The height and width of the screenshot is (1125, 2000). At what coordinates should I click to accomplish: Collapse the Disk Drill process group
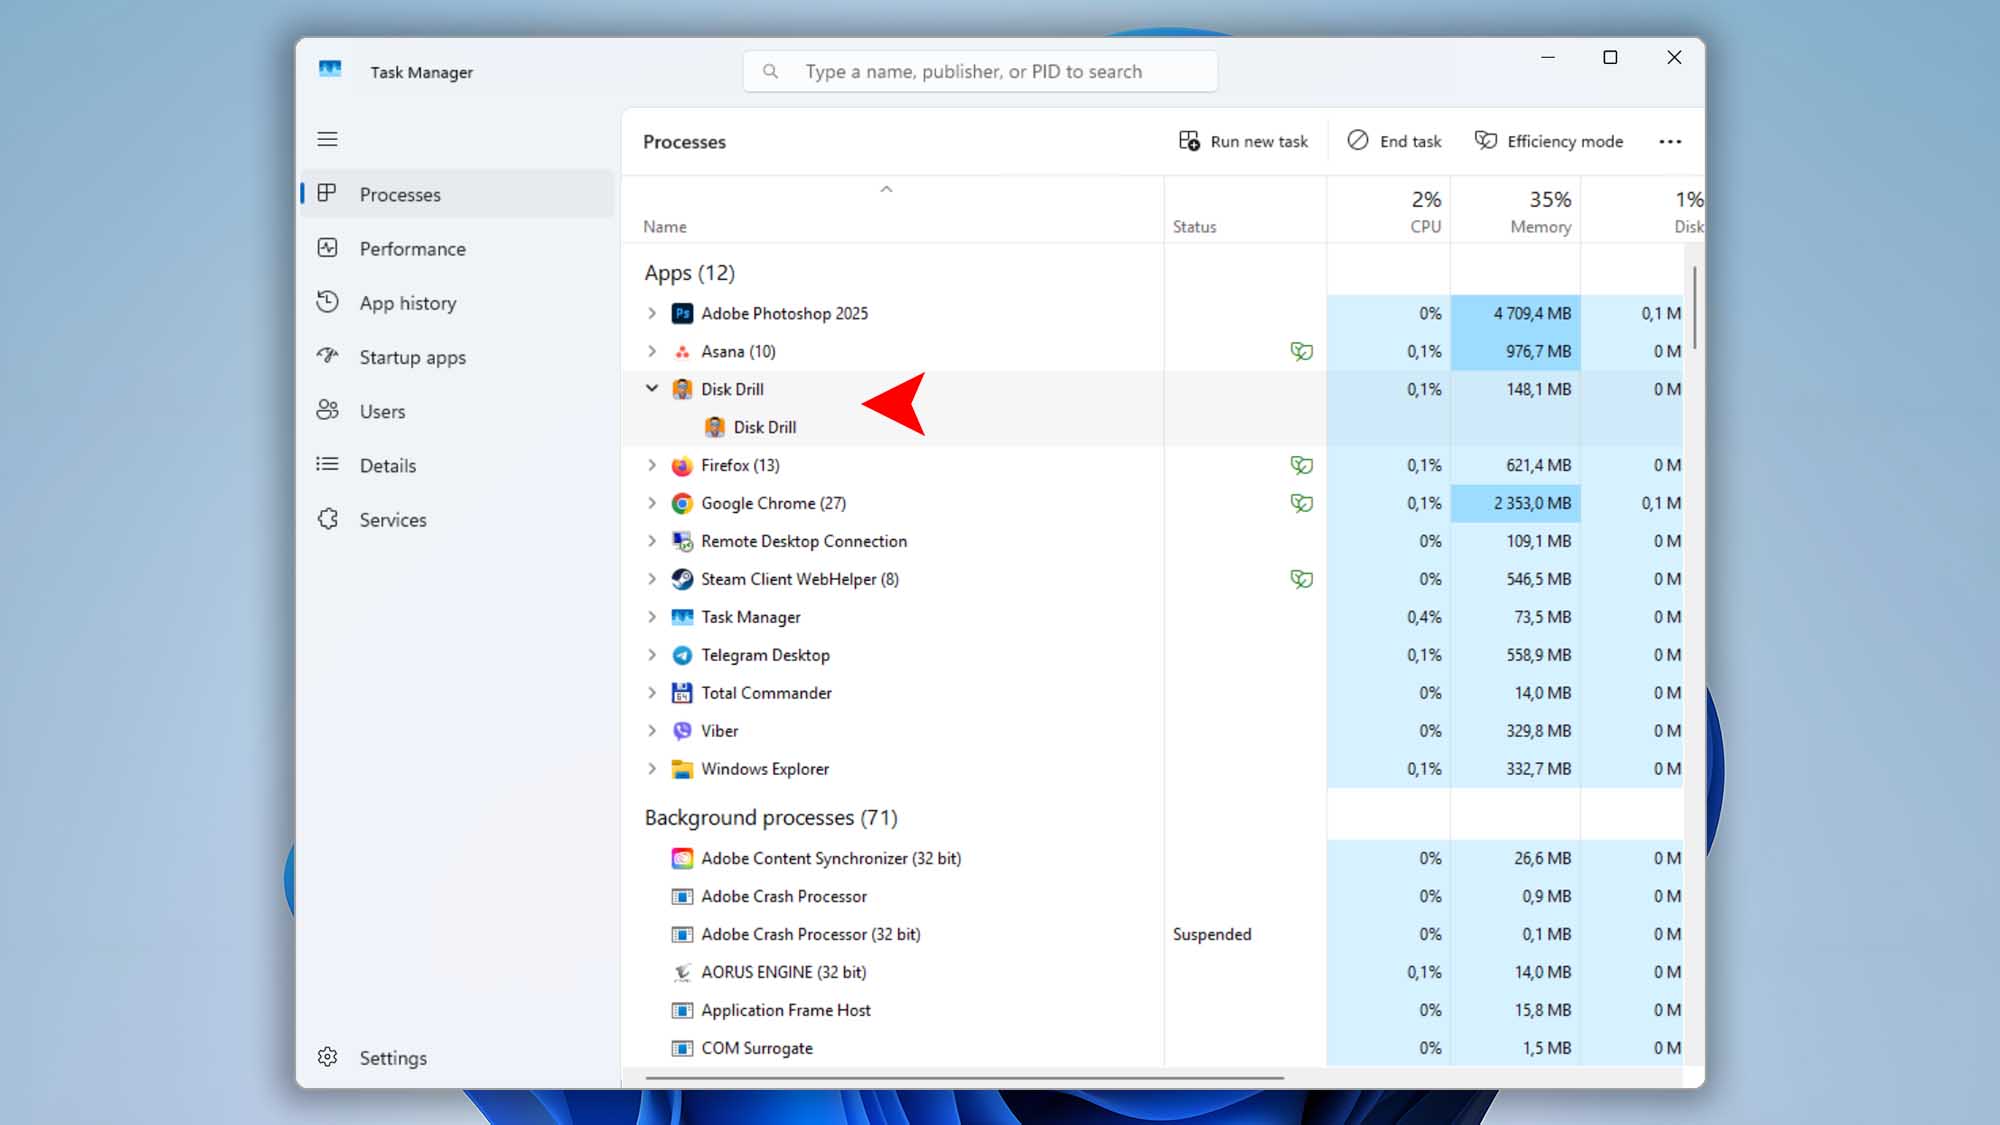click(652, 389)
